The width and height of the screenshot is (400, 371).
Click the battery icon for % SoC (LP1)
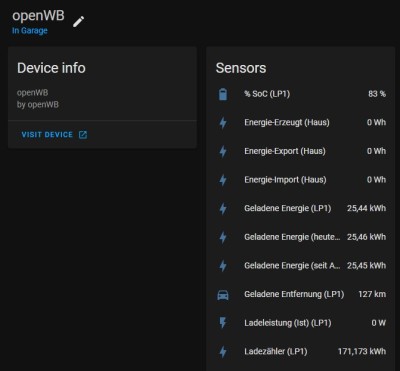tap(223, 94)
